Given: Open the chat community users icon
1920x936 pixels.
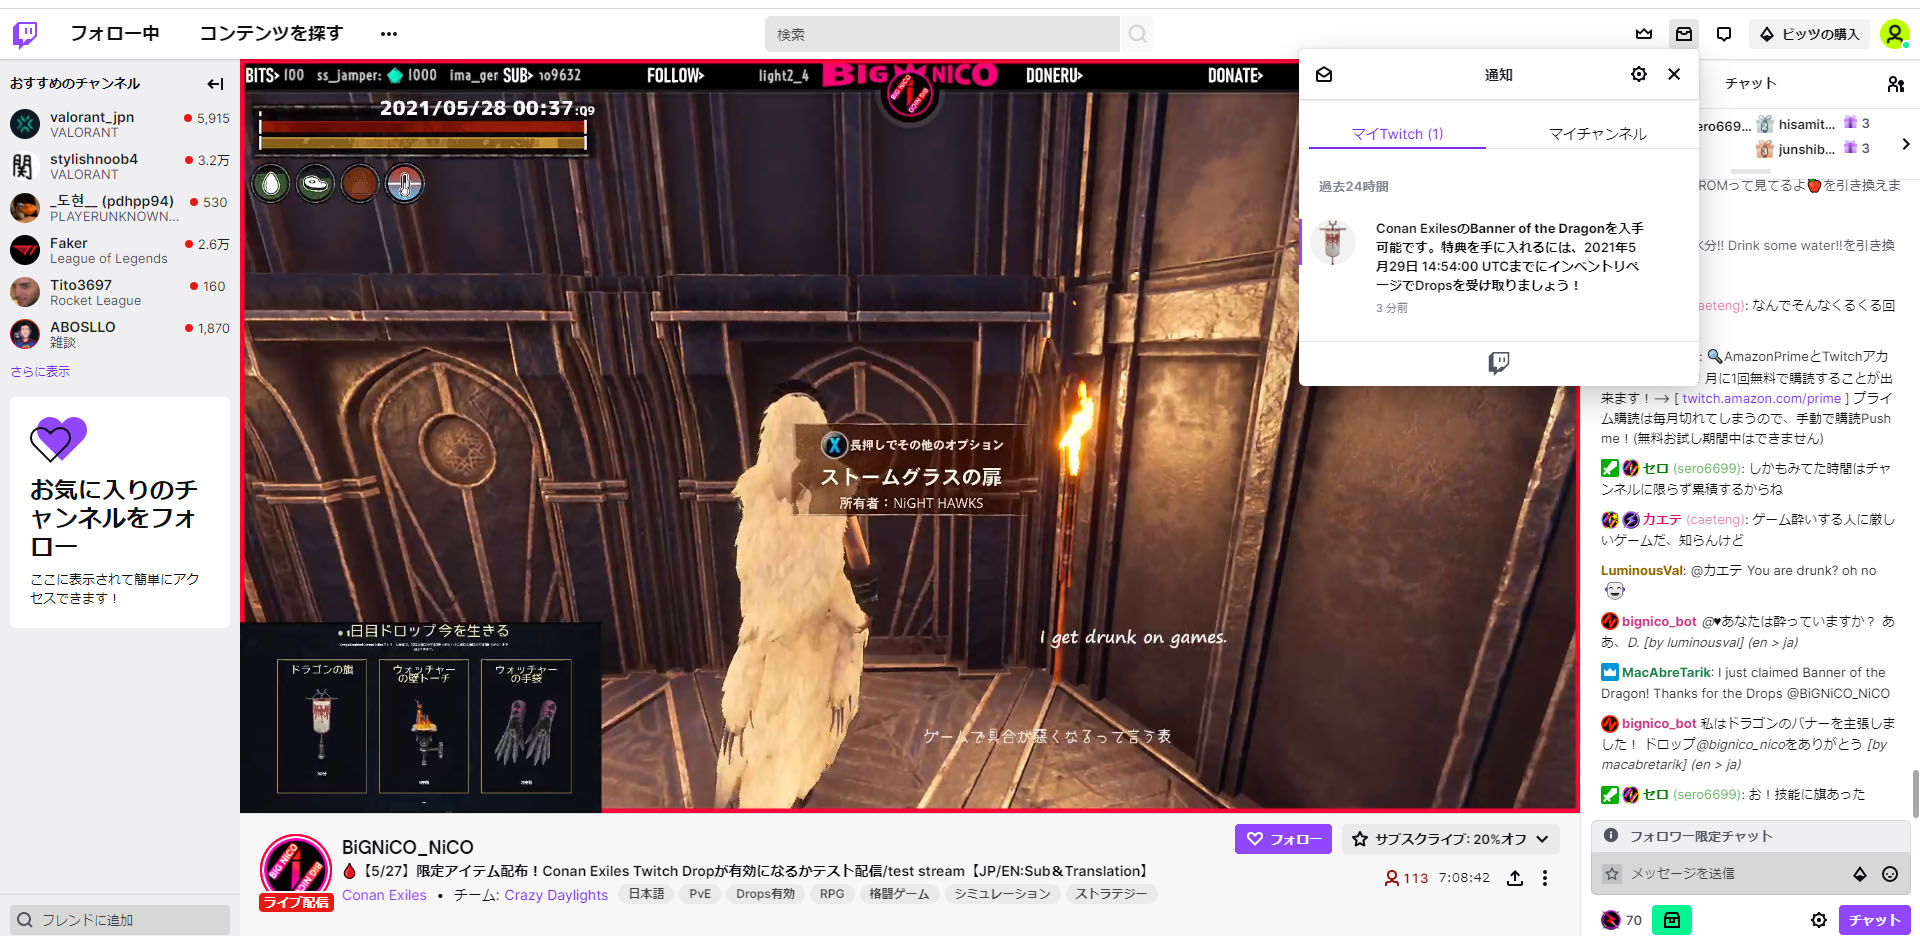Looking at the screenshot, I should tap(1895, 84).
